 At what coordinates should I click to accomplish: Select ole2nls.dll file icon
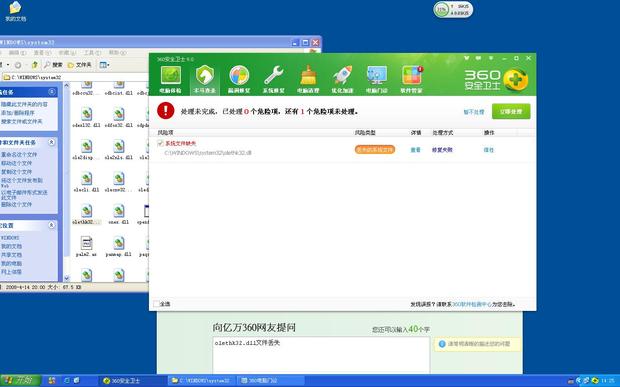(119, 149)
